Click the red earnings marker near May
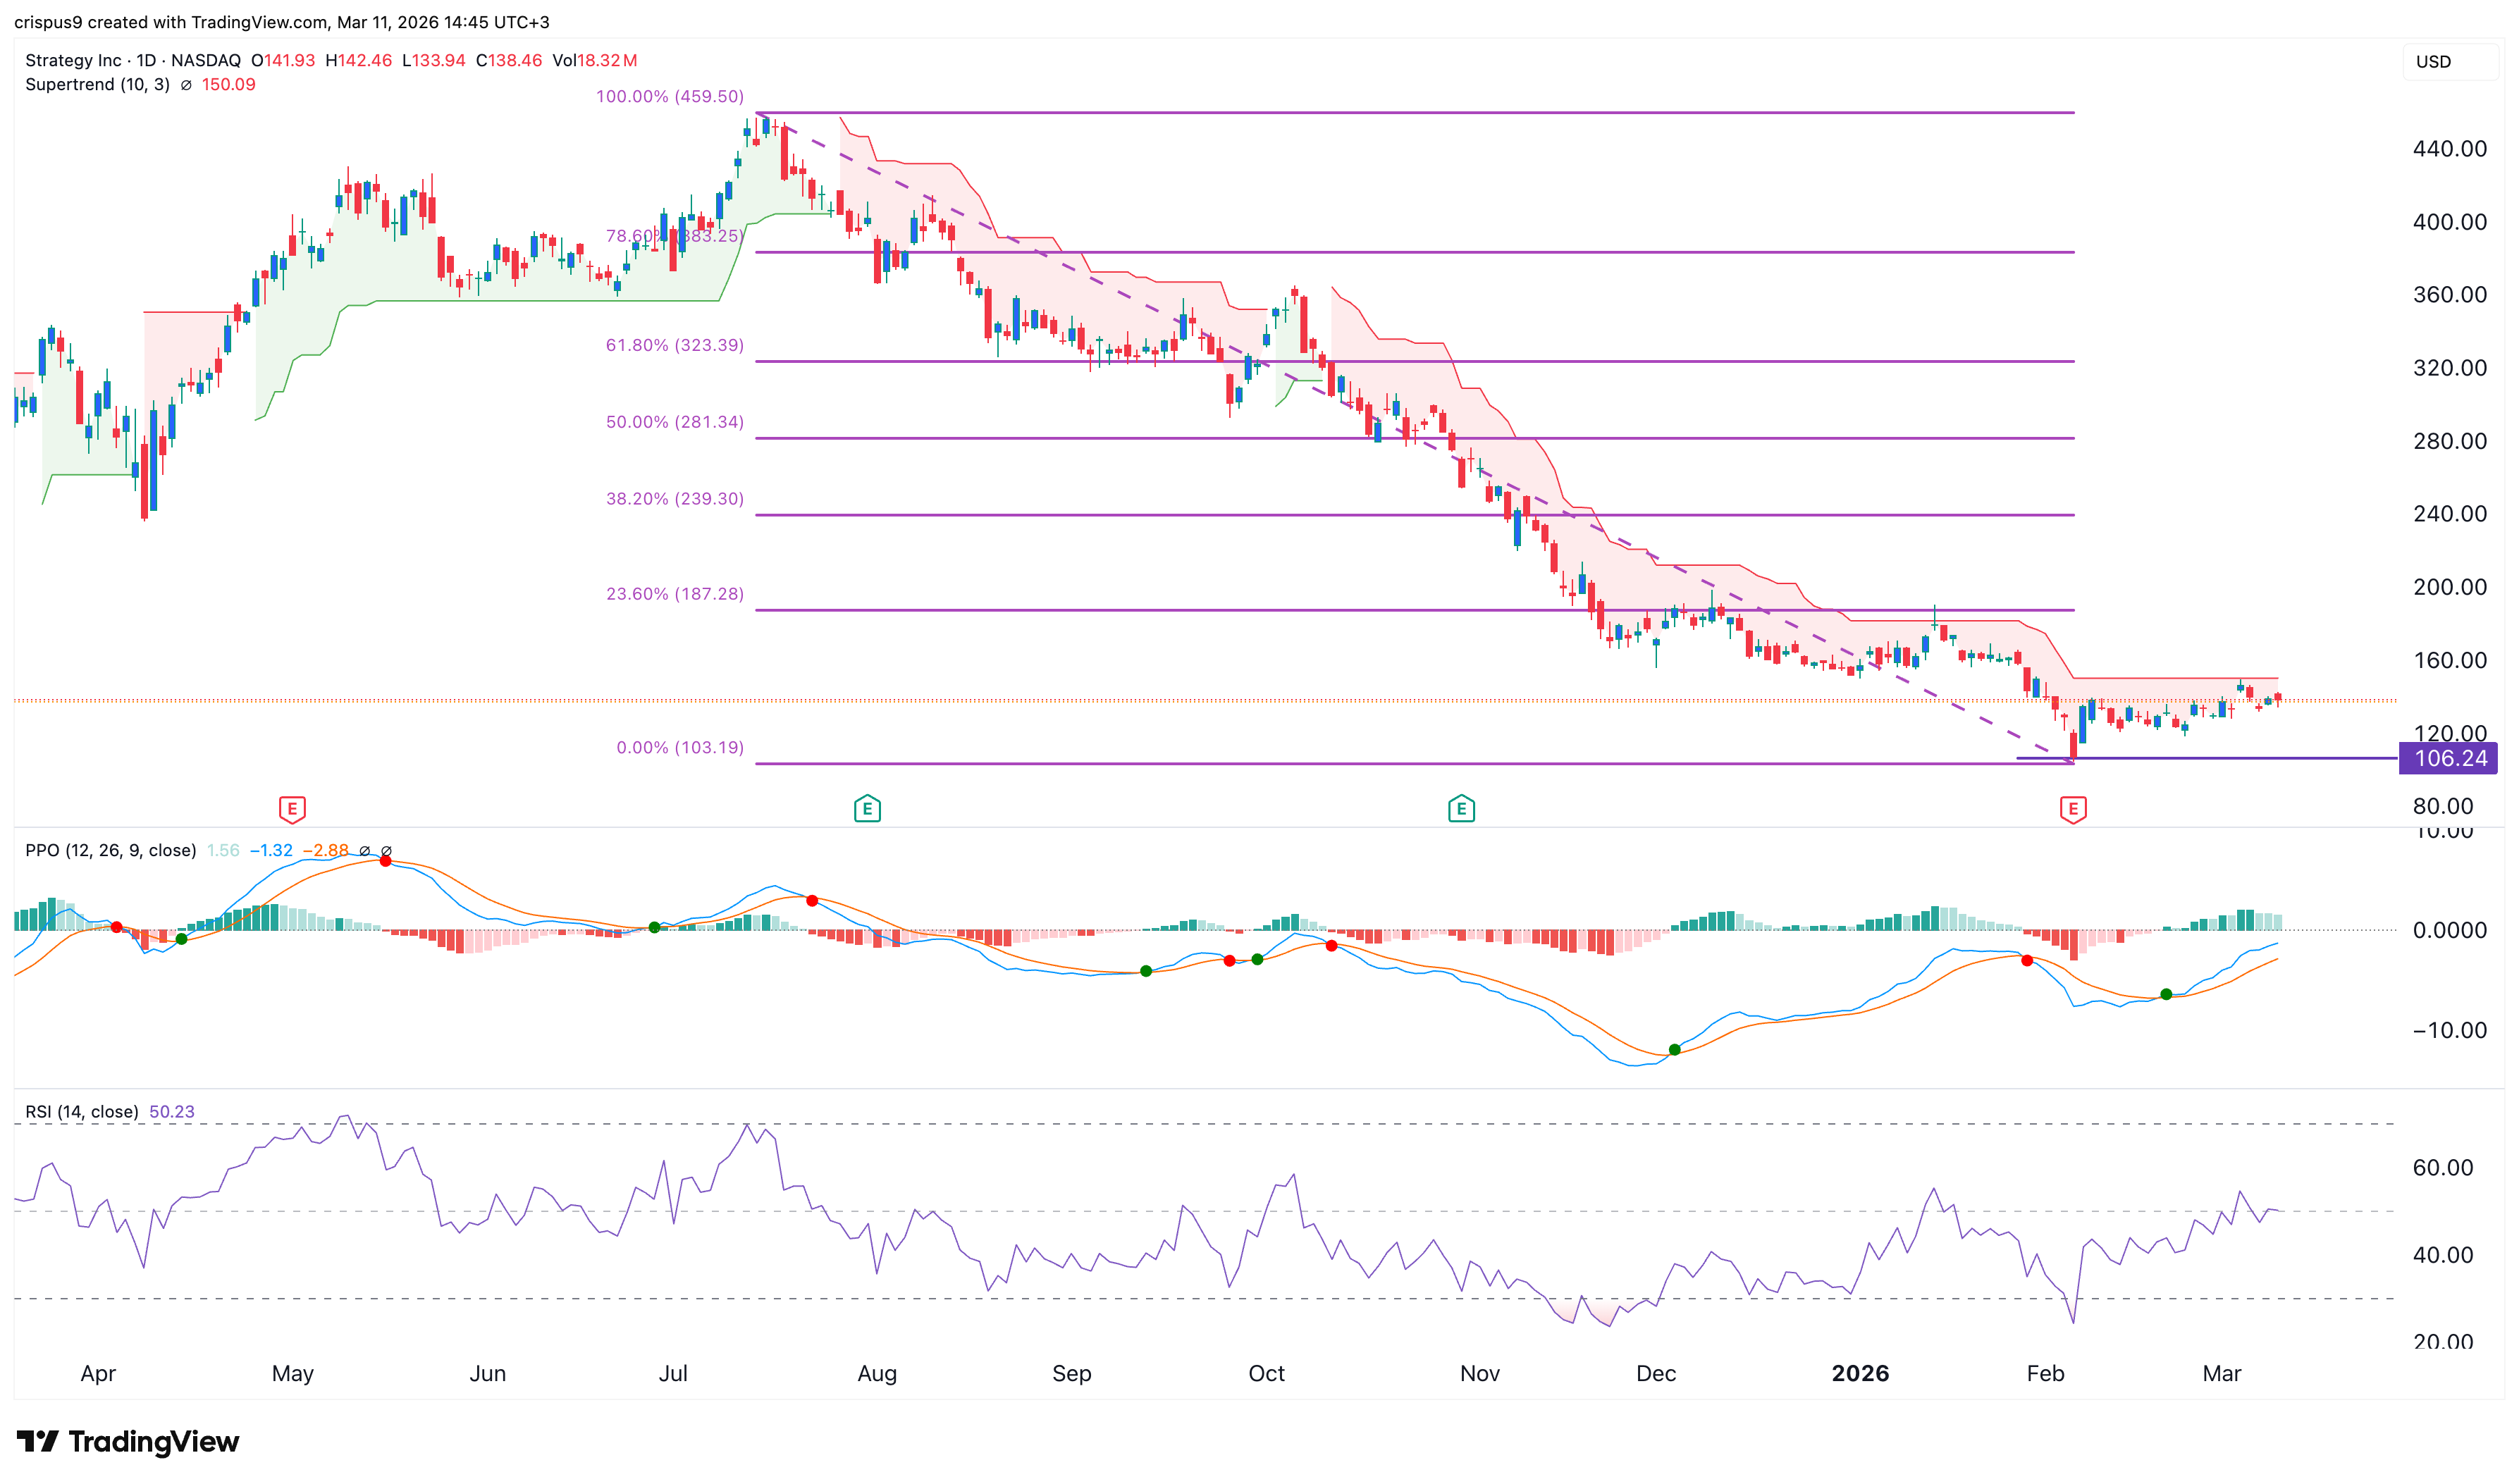2519x1484 pixels. 292,809
